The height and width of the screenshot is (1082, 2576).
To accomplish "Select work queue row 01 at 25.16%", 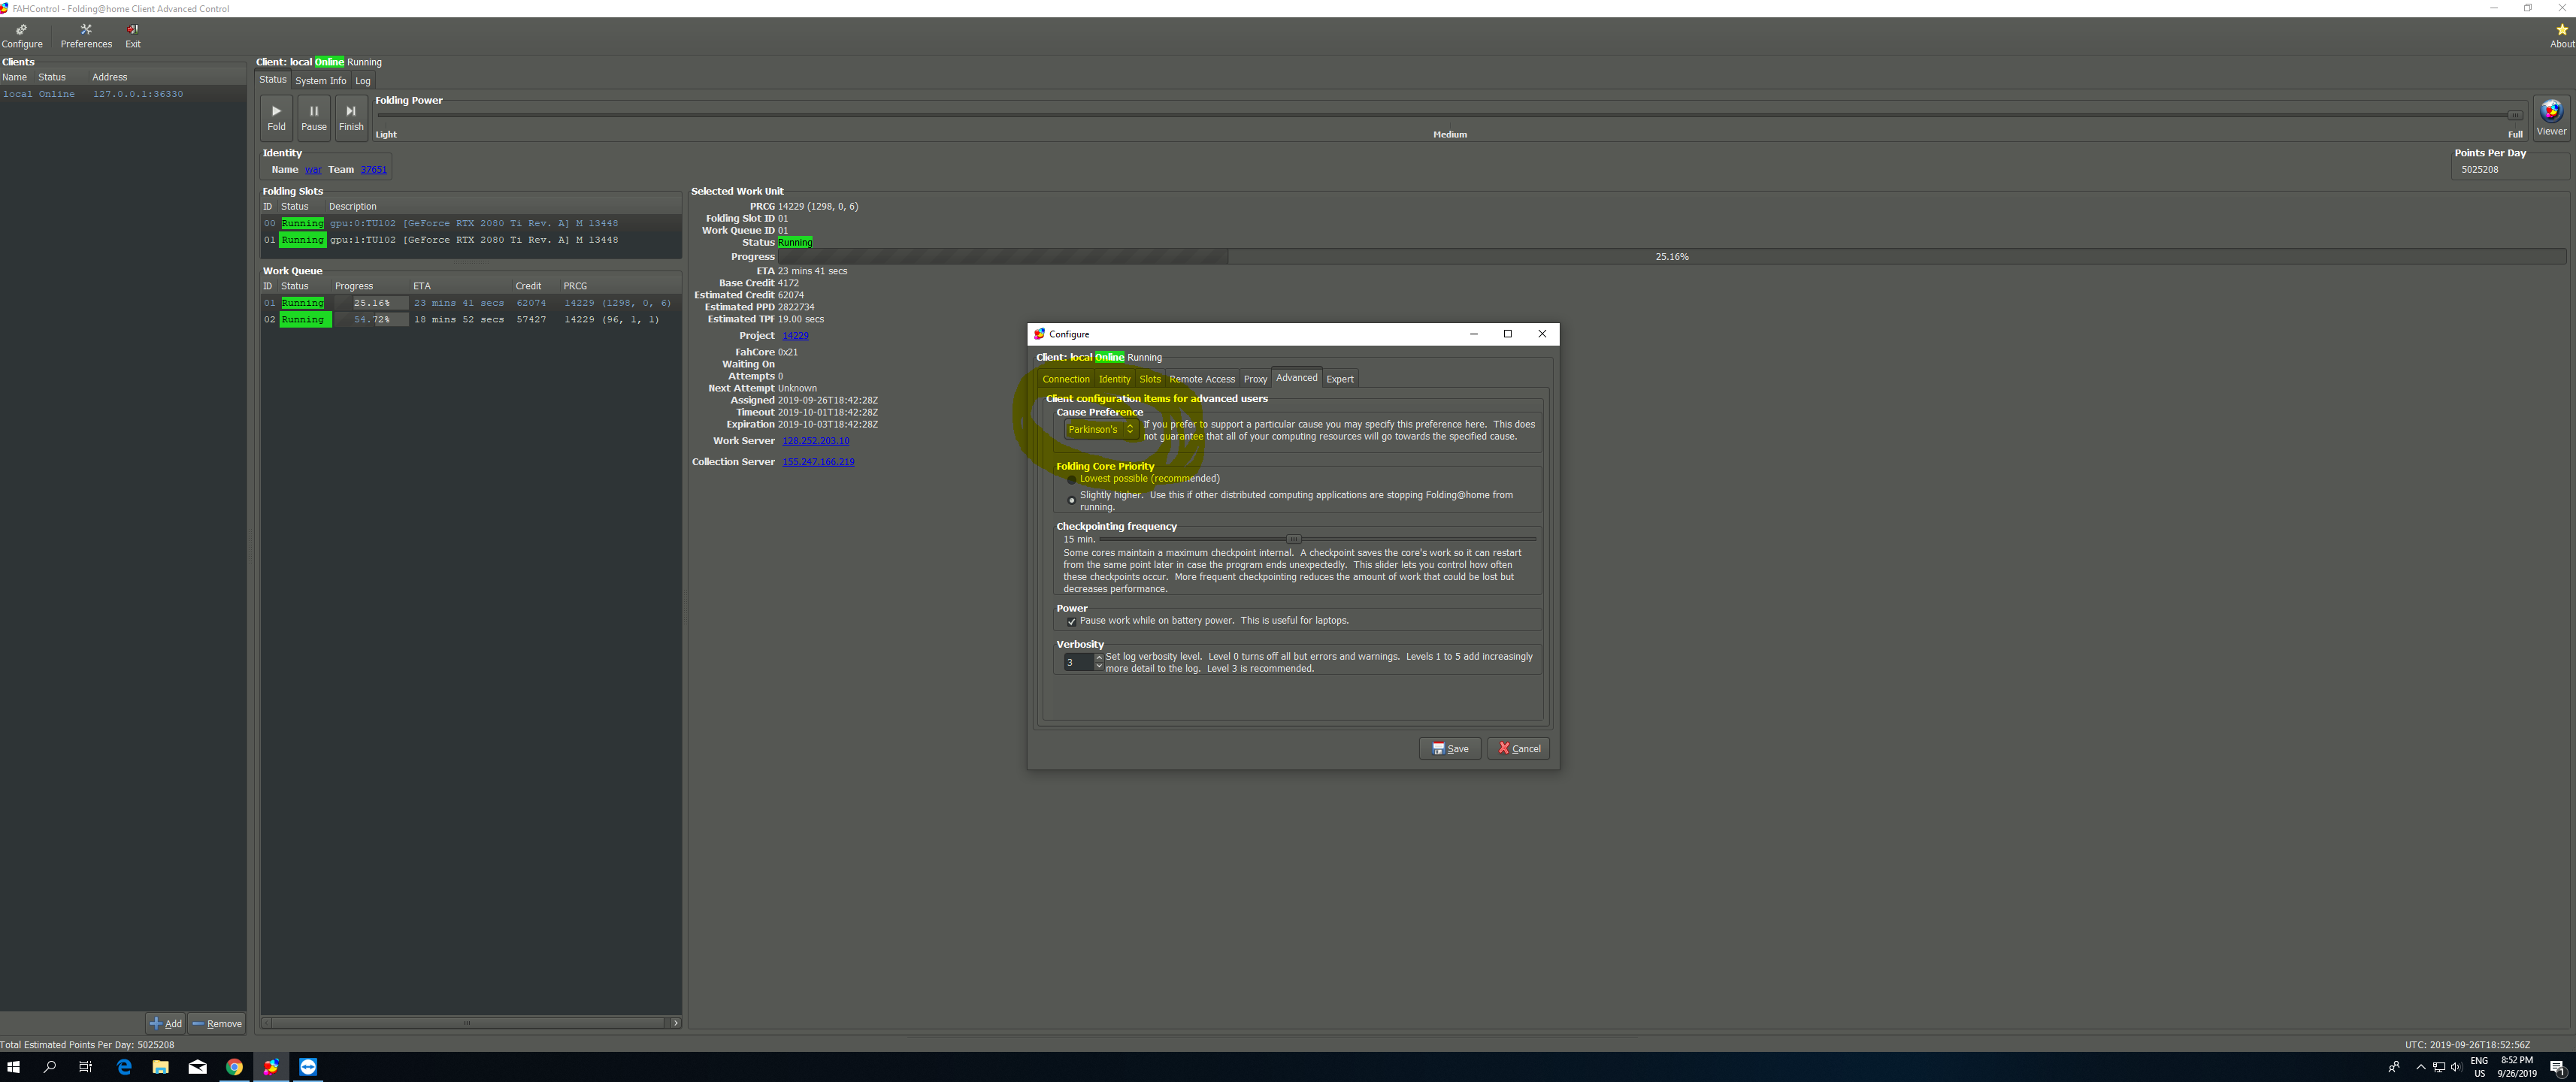I will point(471,303).
